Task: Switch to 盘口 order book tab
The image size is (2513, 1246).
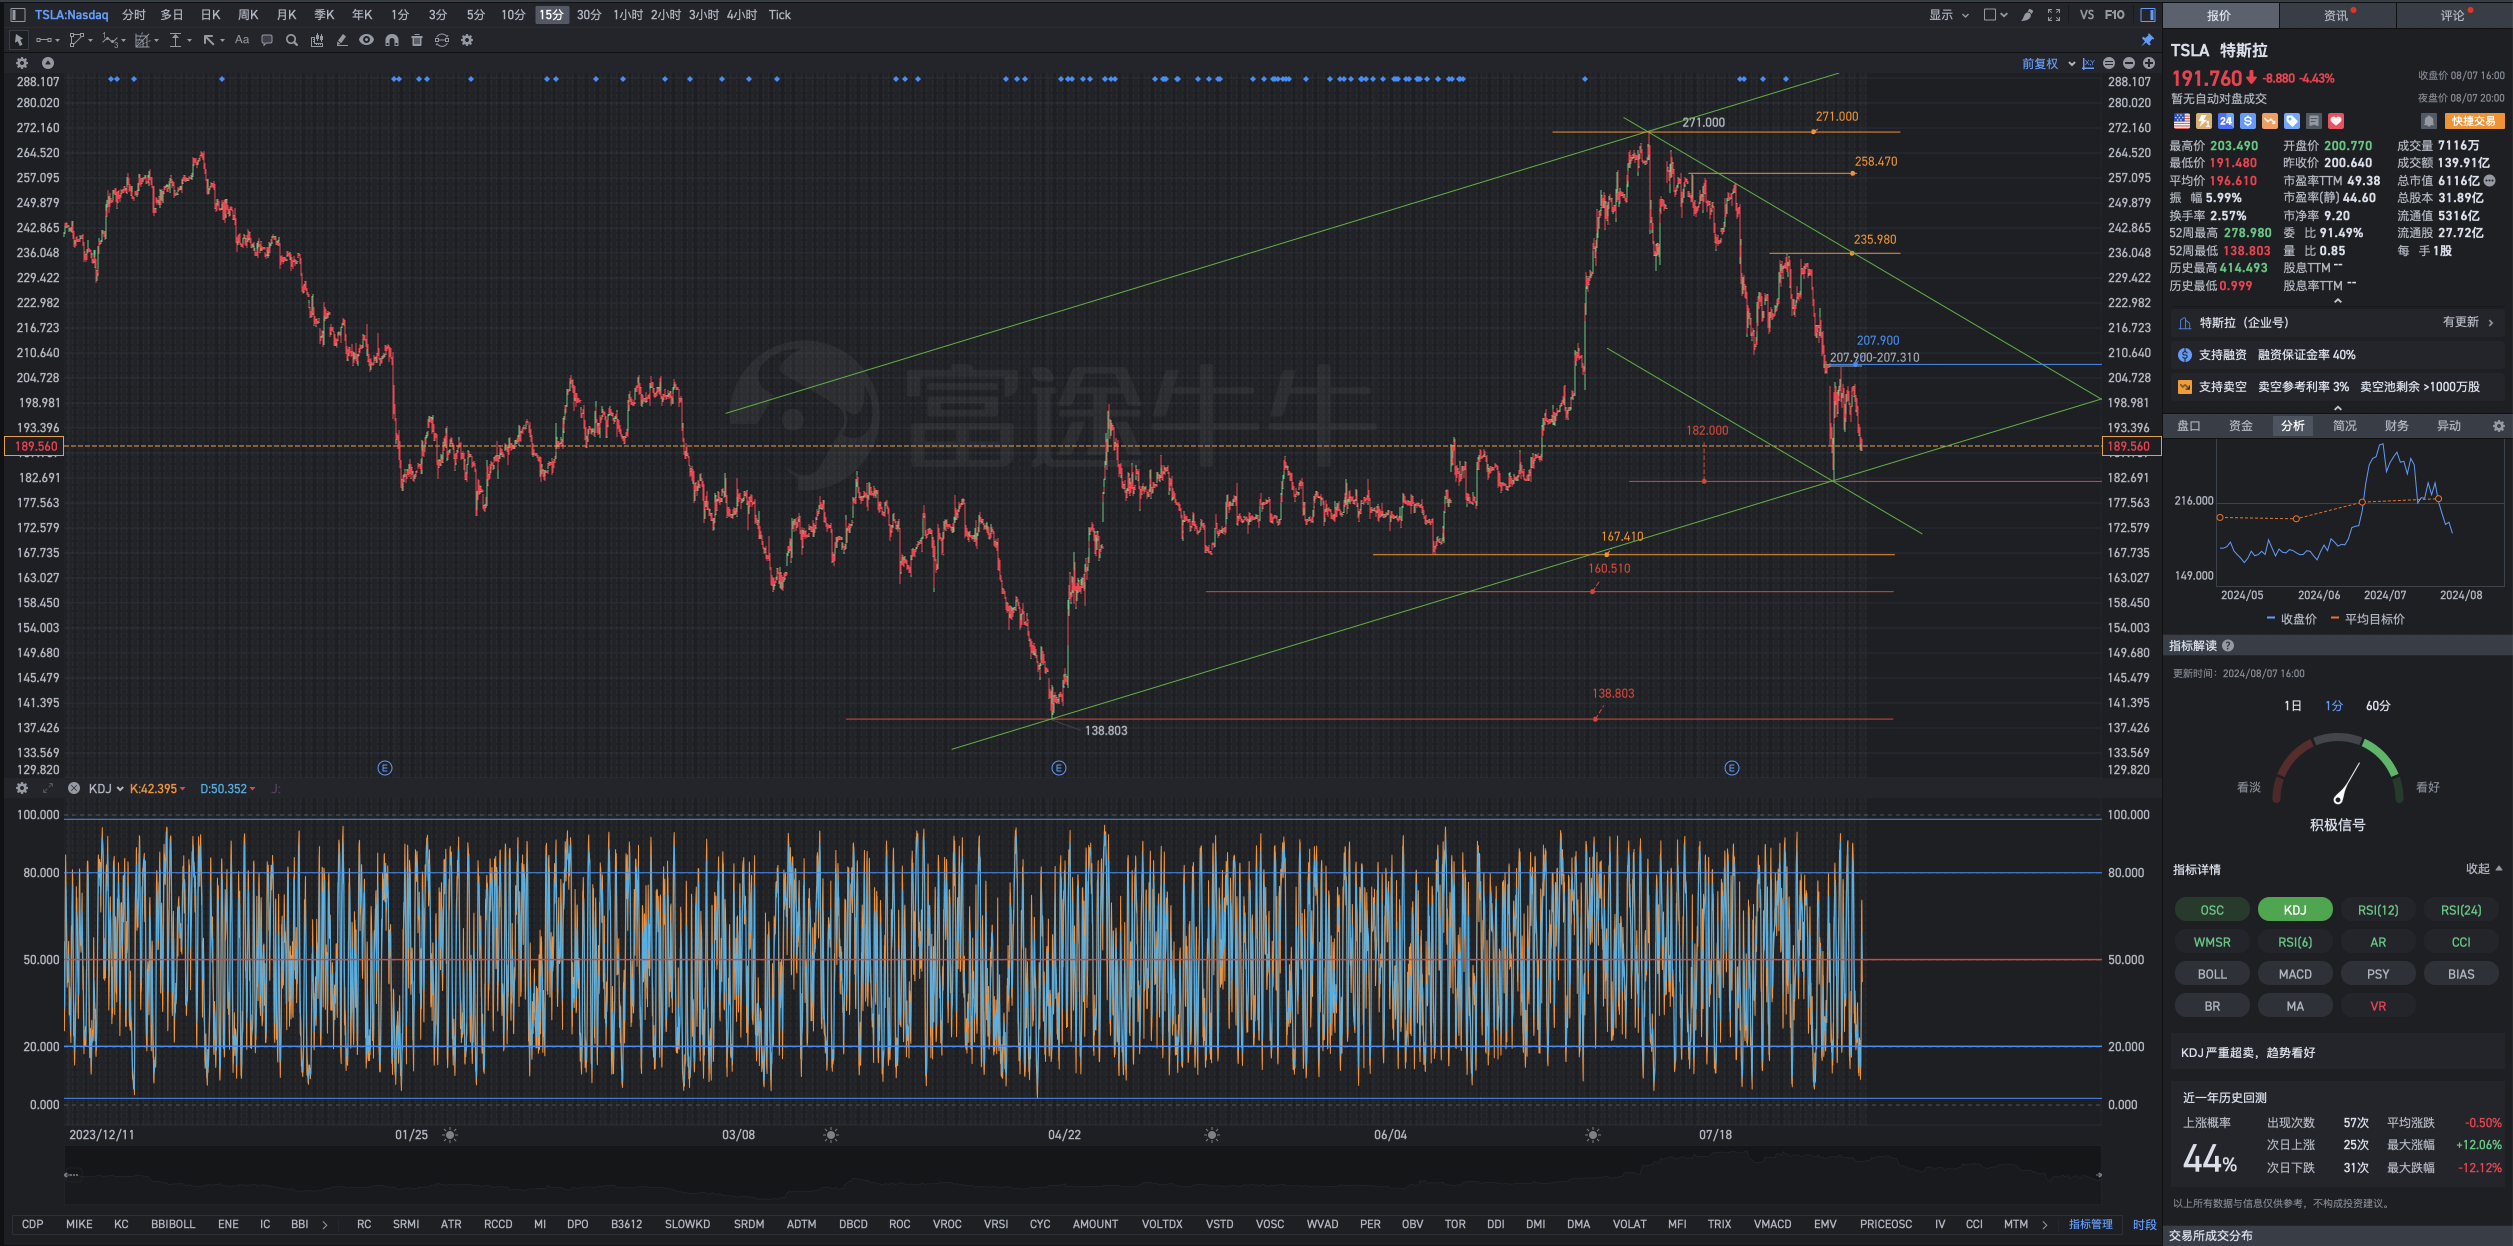Action: click(2189, 426)
